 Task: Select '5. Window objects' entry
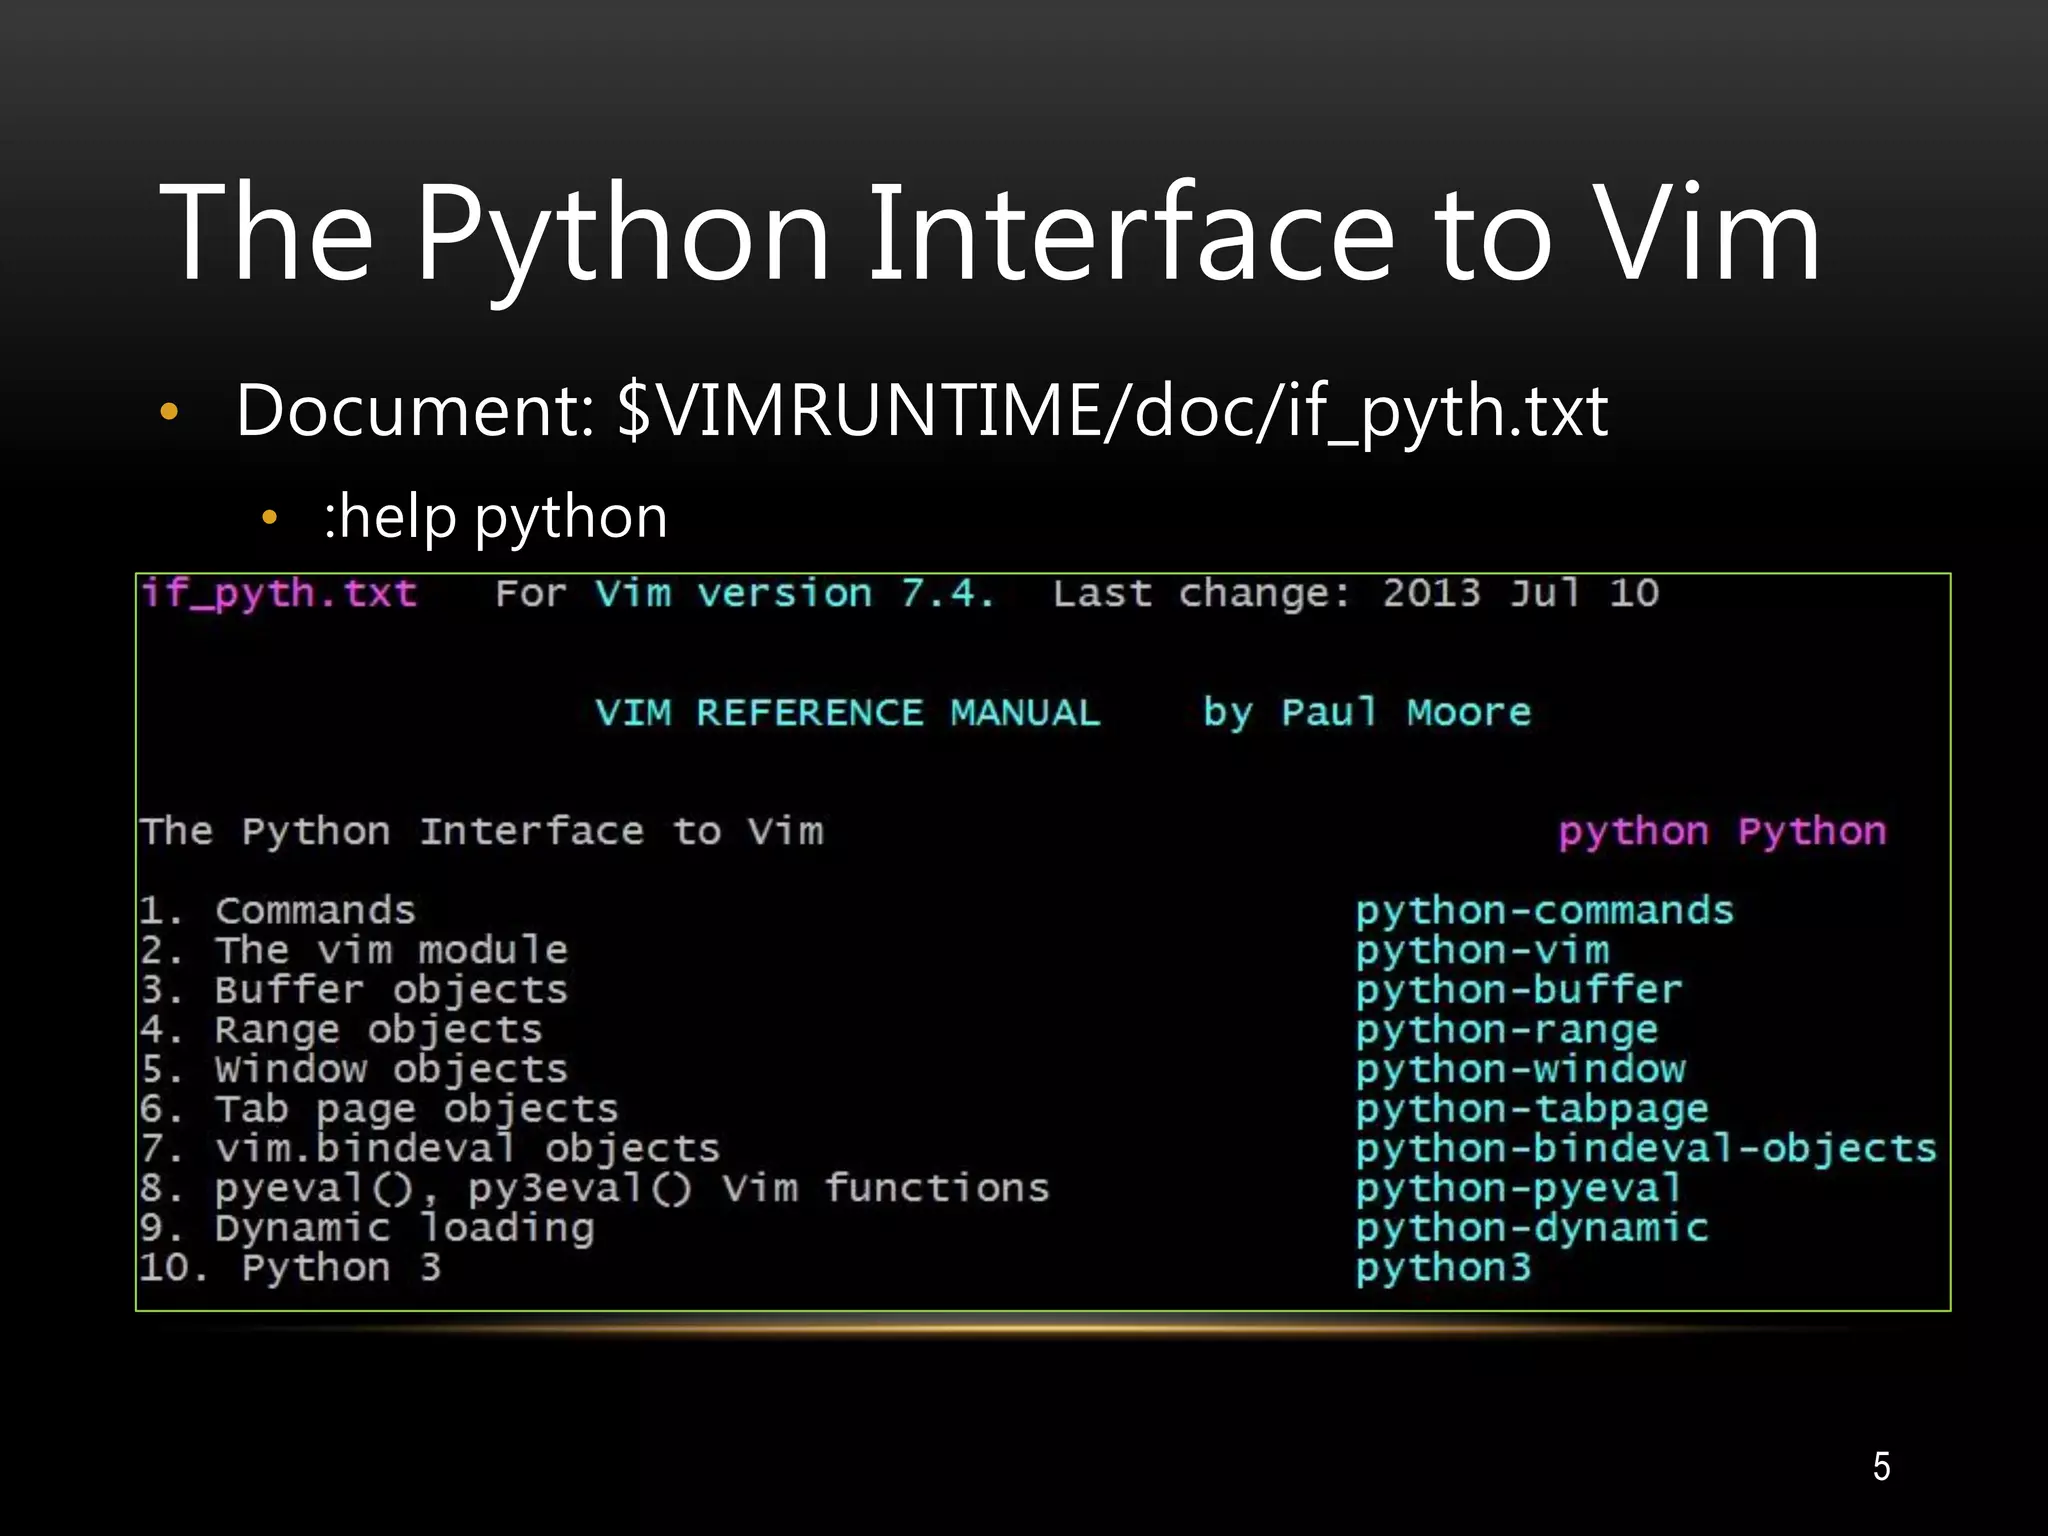point(353,1070)
